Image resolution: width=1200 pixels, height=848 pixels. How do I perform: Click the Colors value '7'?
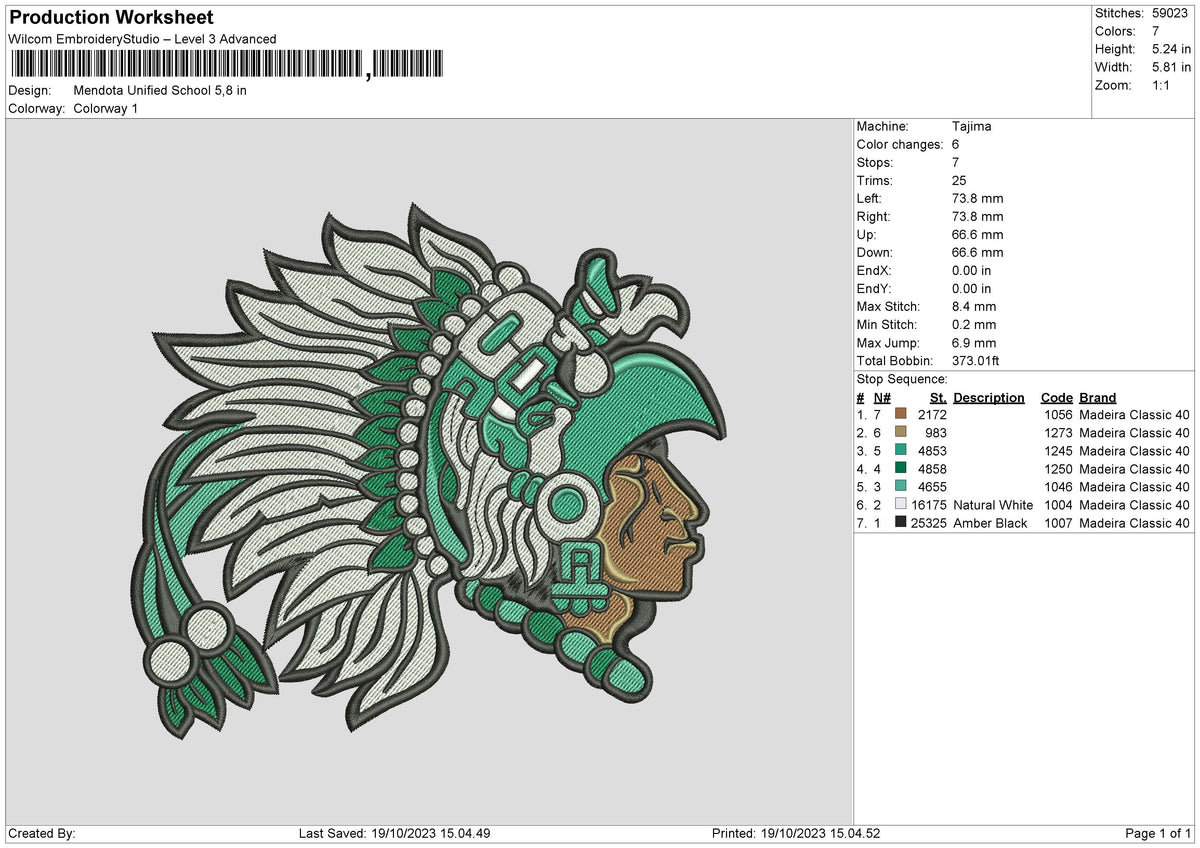point(1155,31)
